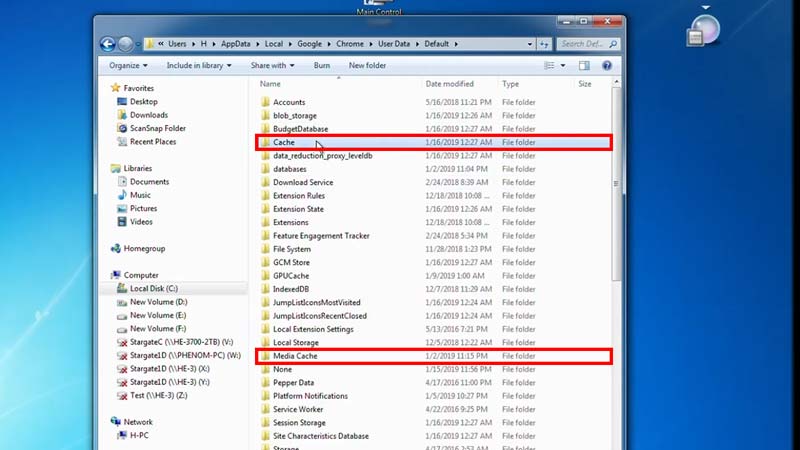Screen dimensions: 800x450
Task: Click the refresh button beside address bar
Action: pyautogui.click(x=544, y=44)
